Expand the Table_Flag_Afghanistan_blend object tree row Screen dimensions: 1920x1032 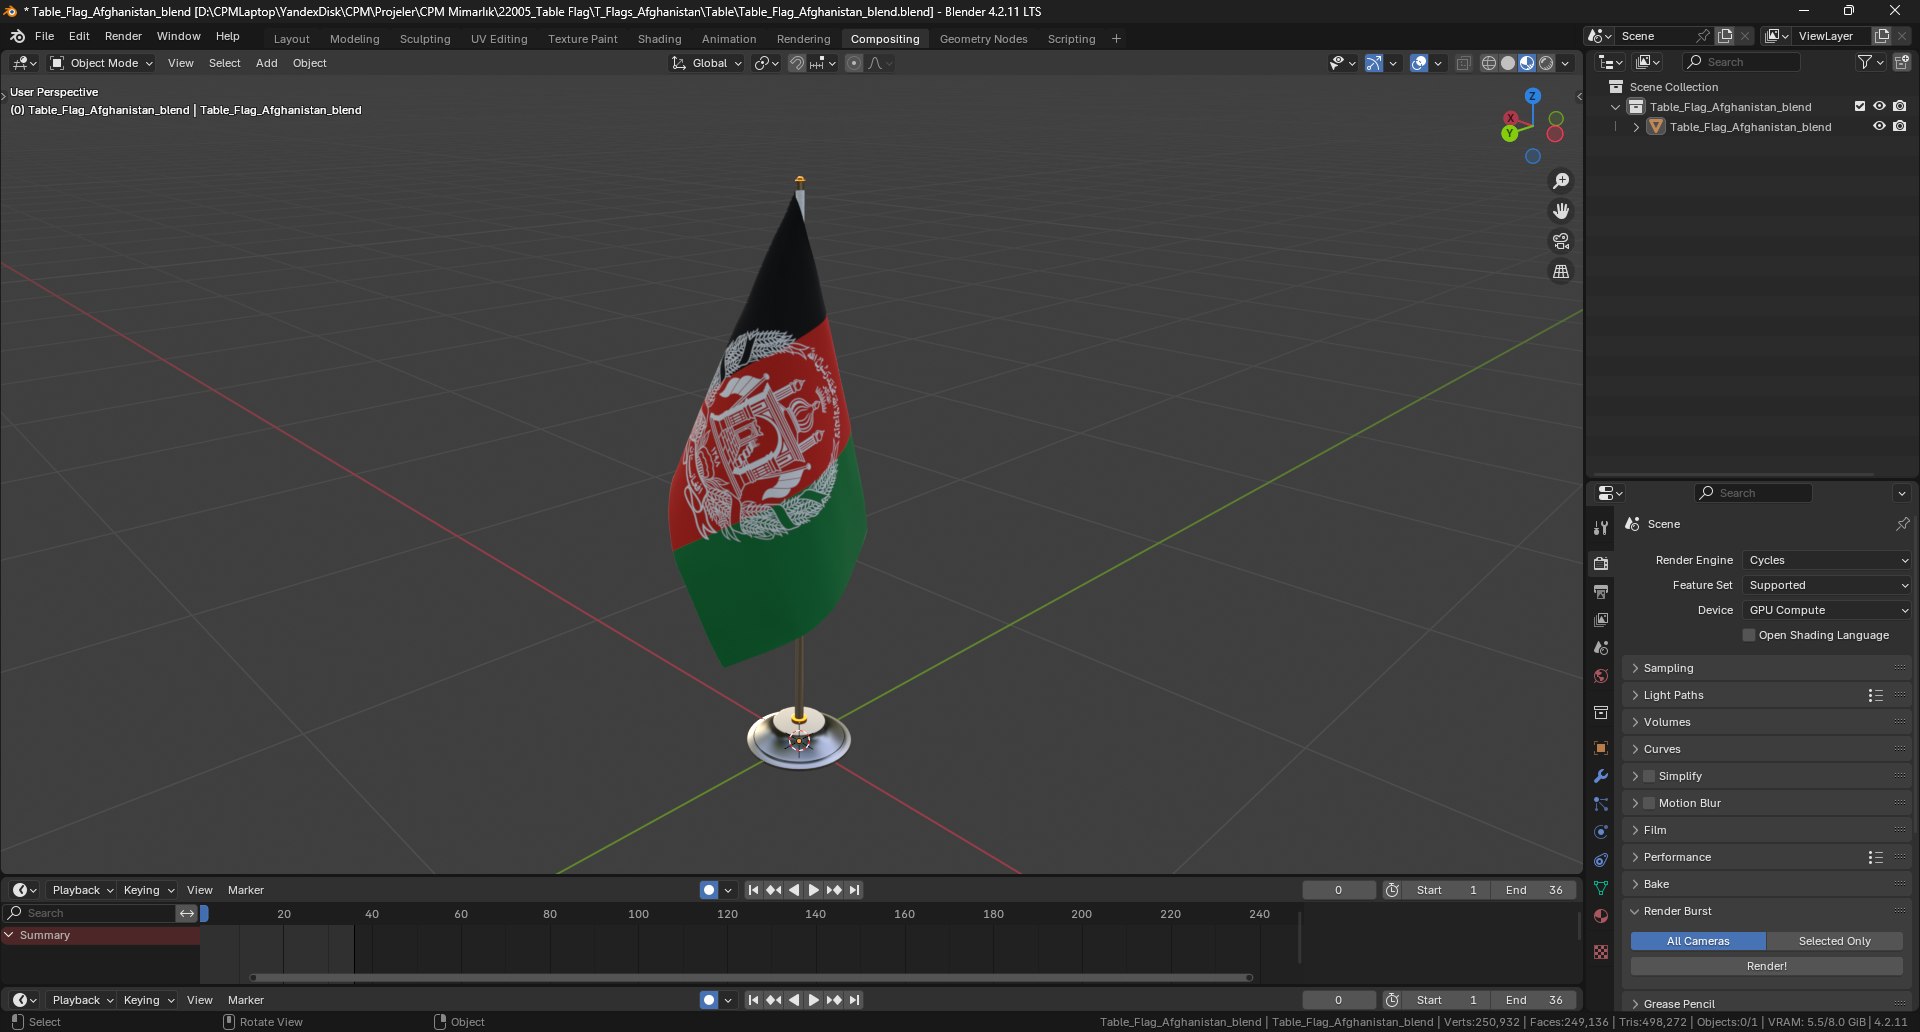click(1636, 127)
